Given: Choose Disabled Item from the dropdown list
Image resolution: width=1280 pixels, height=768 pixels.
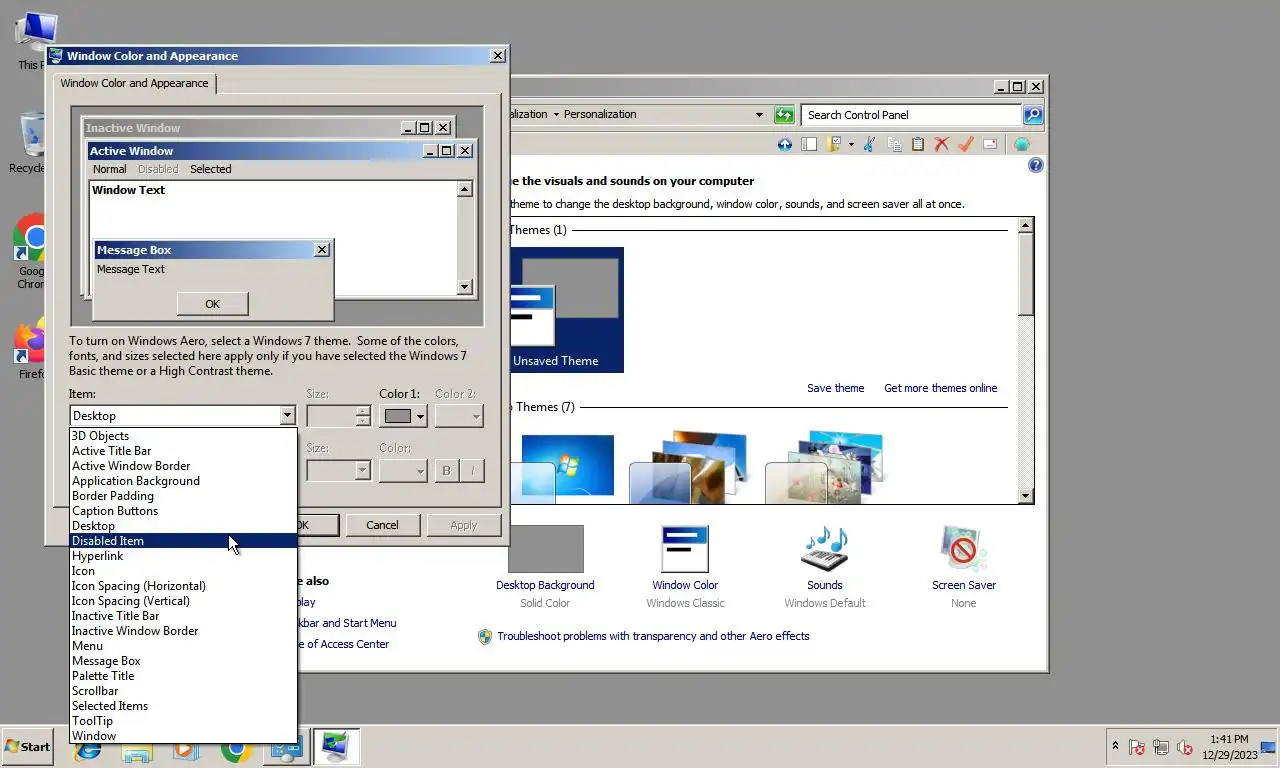Looking at the screenshot, I should click(183, 541).
